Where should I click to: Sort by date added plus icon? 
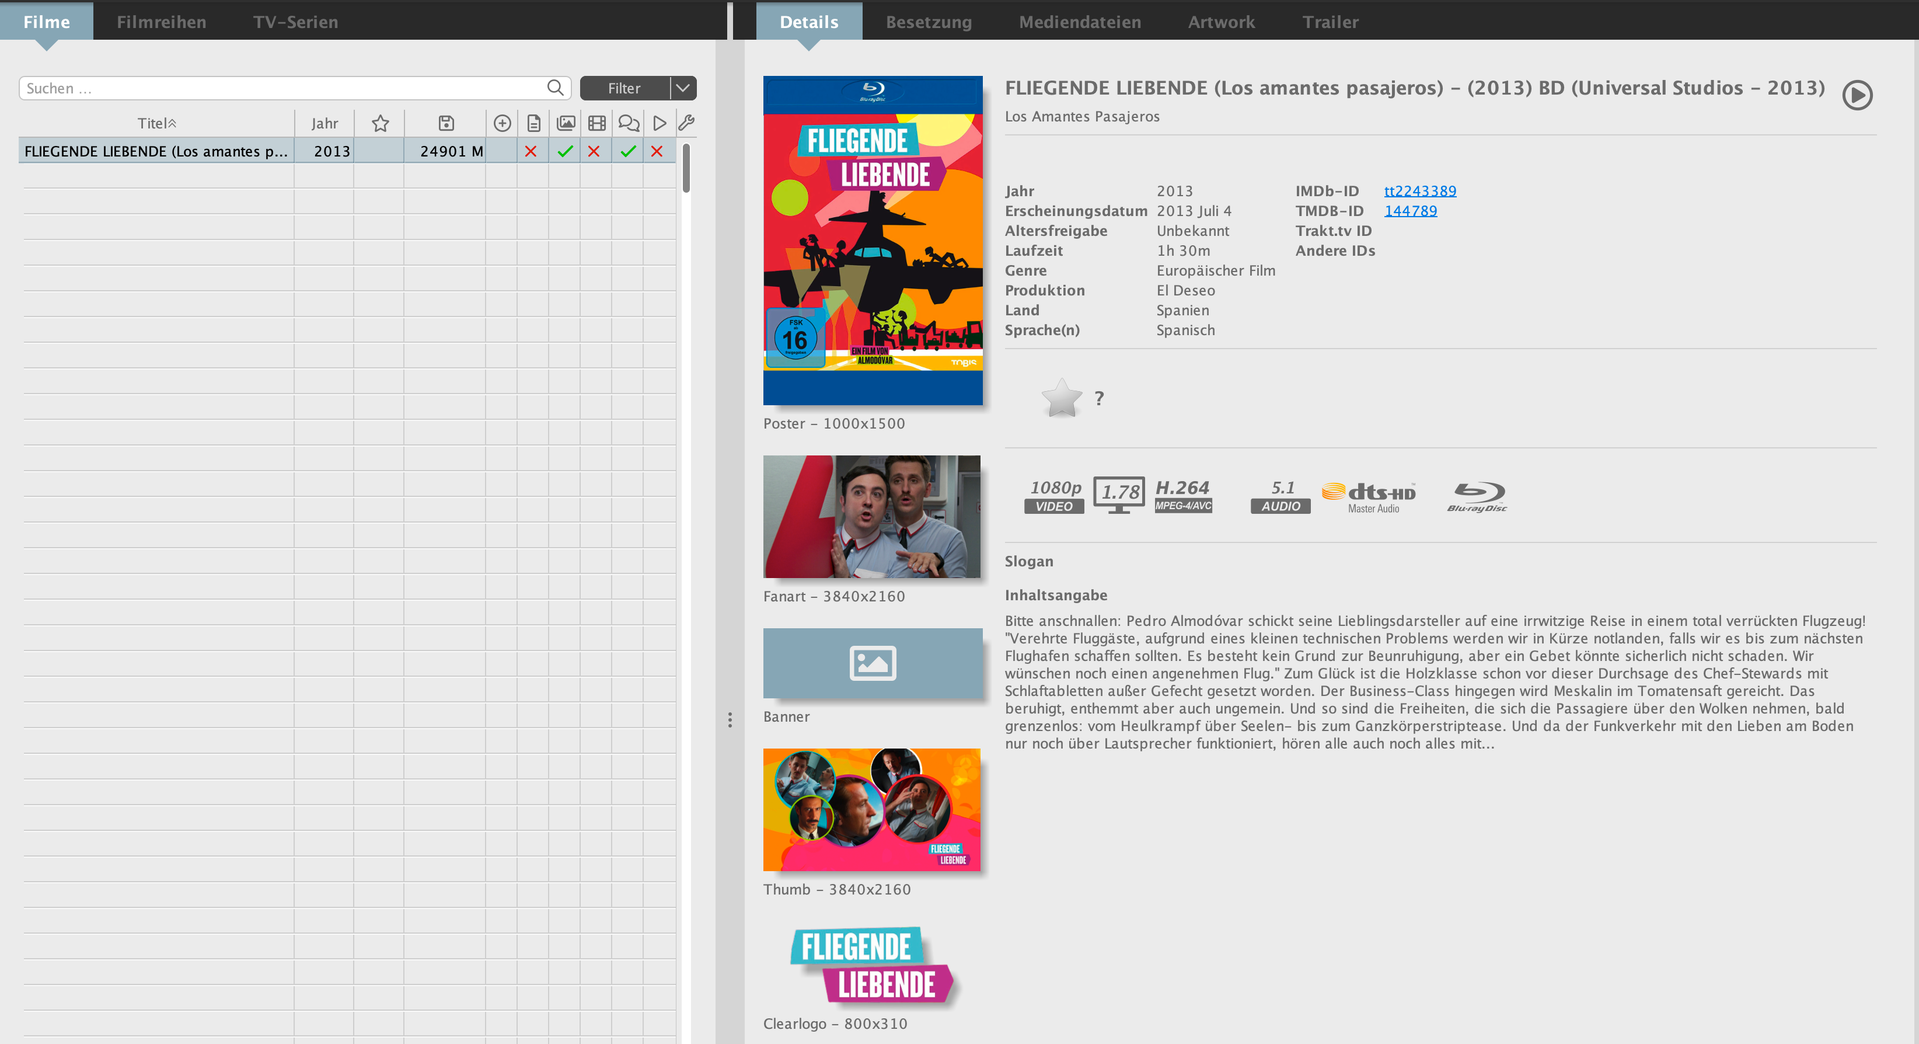pos(502,123)
